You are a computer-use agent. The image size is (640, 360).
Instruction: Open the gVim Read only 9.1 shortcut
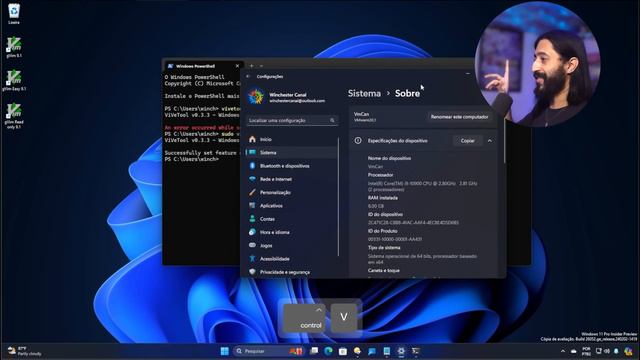point(14,116)
